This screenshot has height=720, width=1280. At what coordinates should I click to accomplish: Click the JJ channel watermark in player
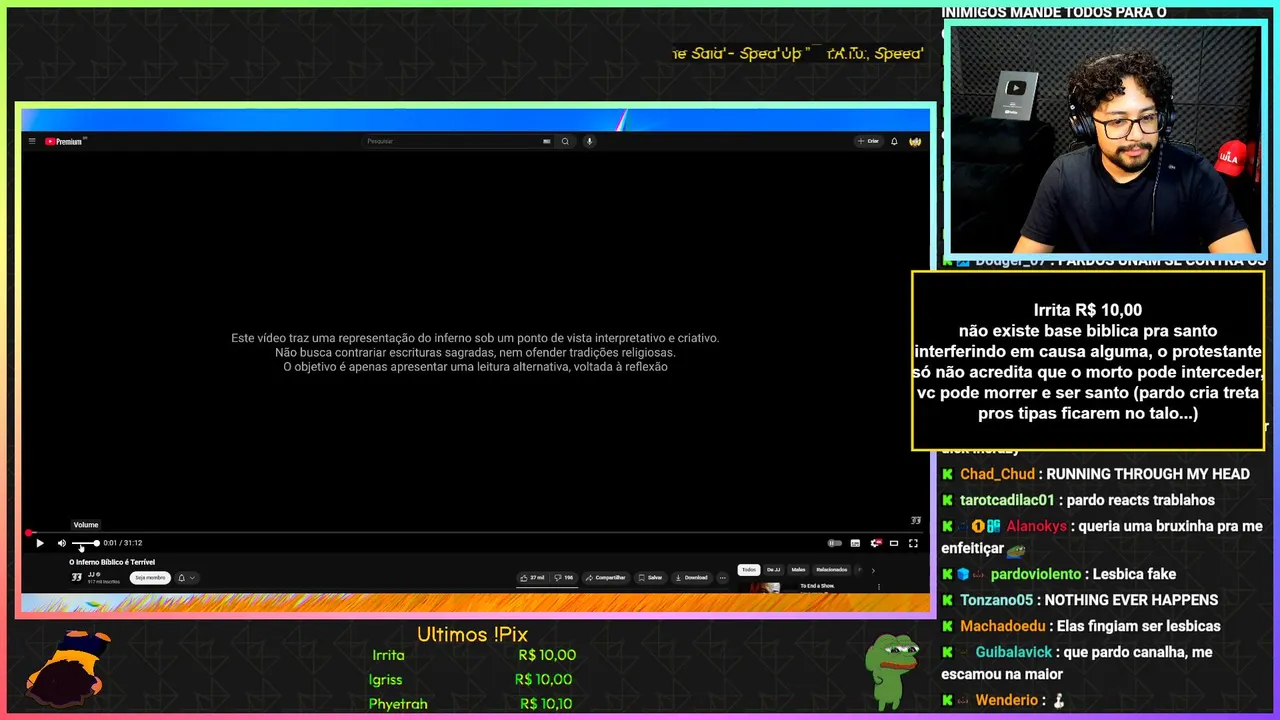(915, 520)
